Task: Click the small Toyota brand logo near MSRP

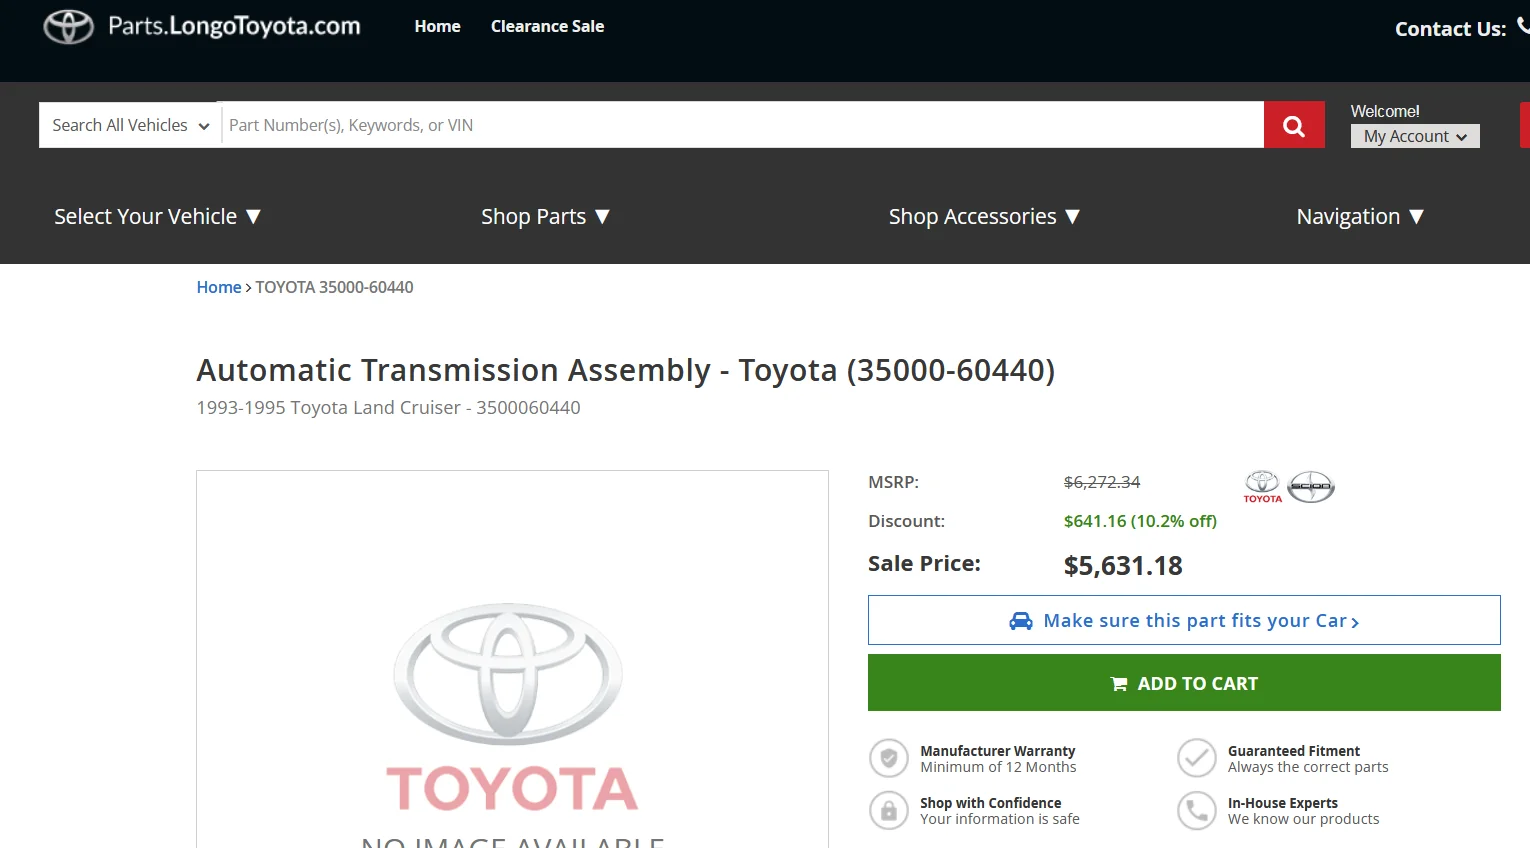Action: pyautogui.click(x=1262, y=486)
